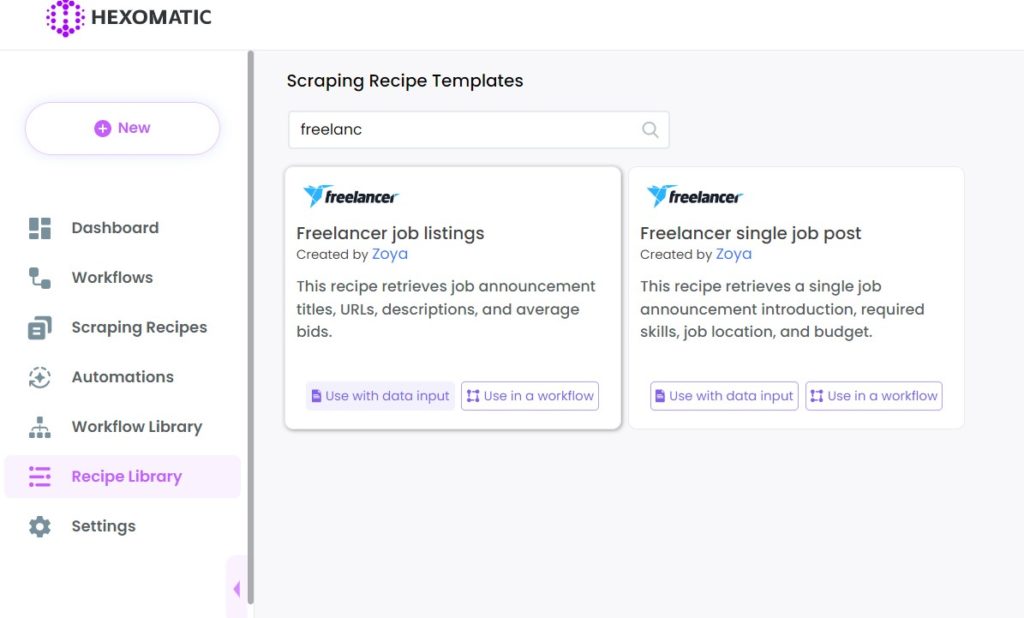Click the search magnifier icon

650,129
